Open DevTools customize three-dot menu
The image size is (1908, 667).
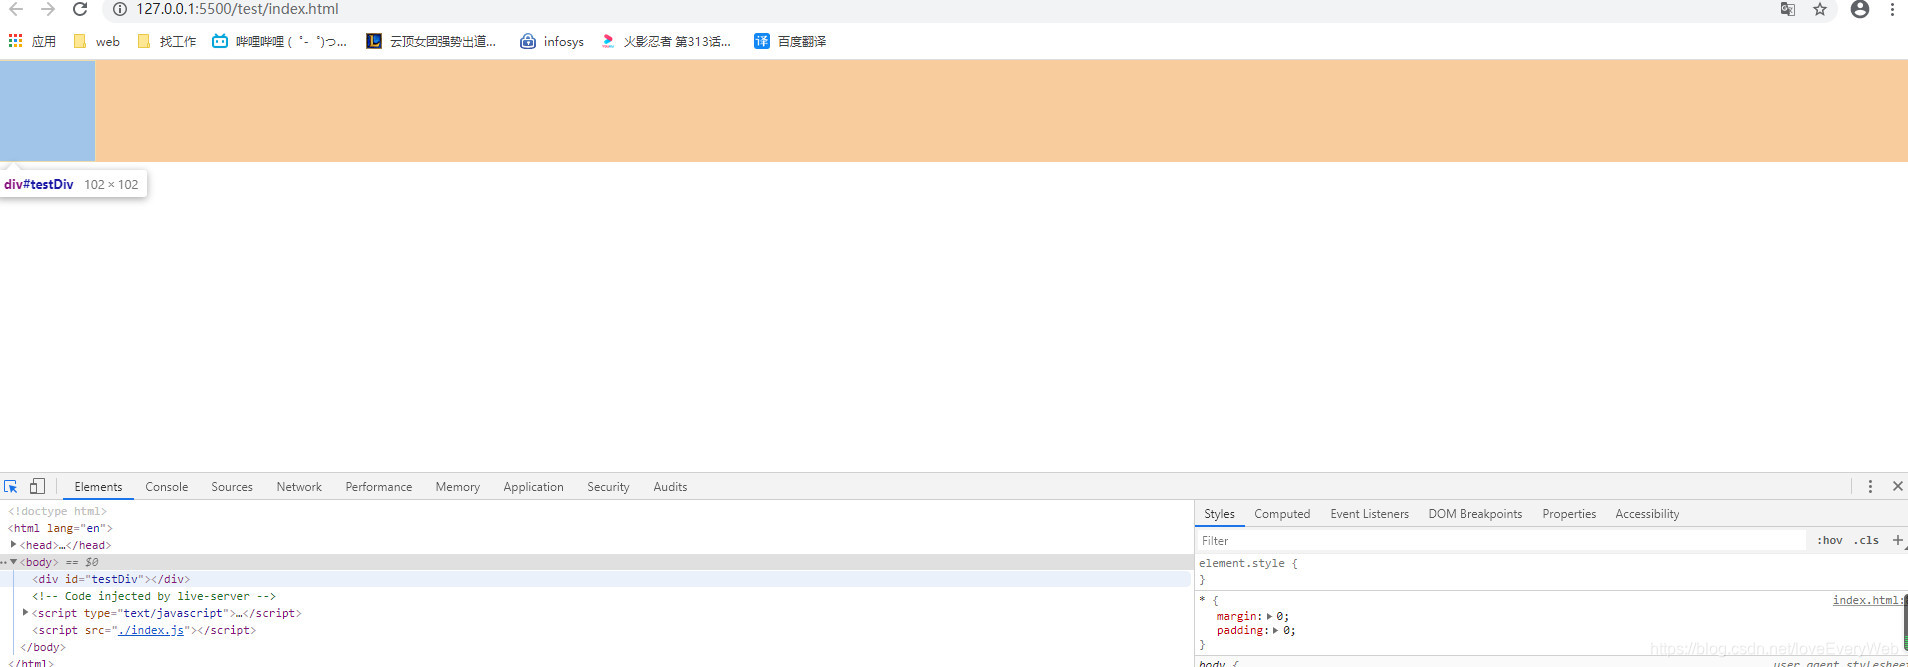point(1870,486)
